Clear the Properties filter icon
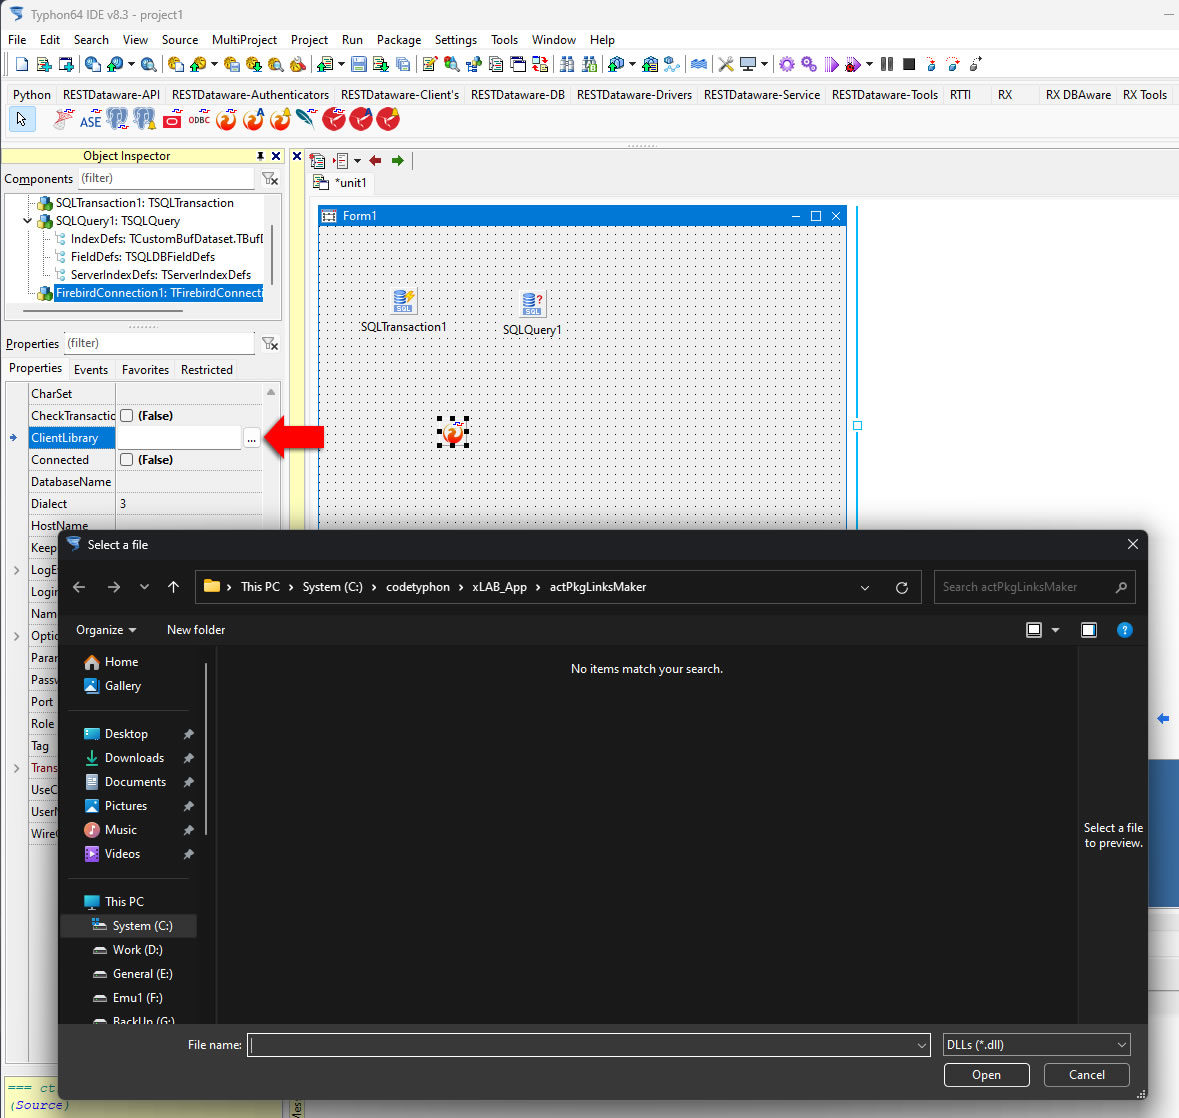 click(270, 344)
